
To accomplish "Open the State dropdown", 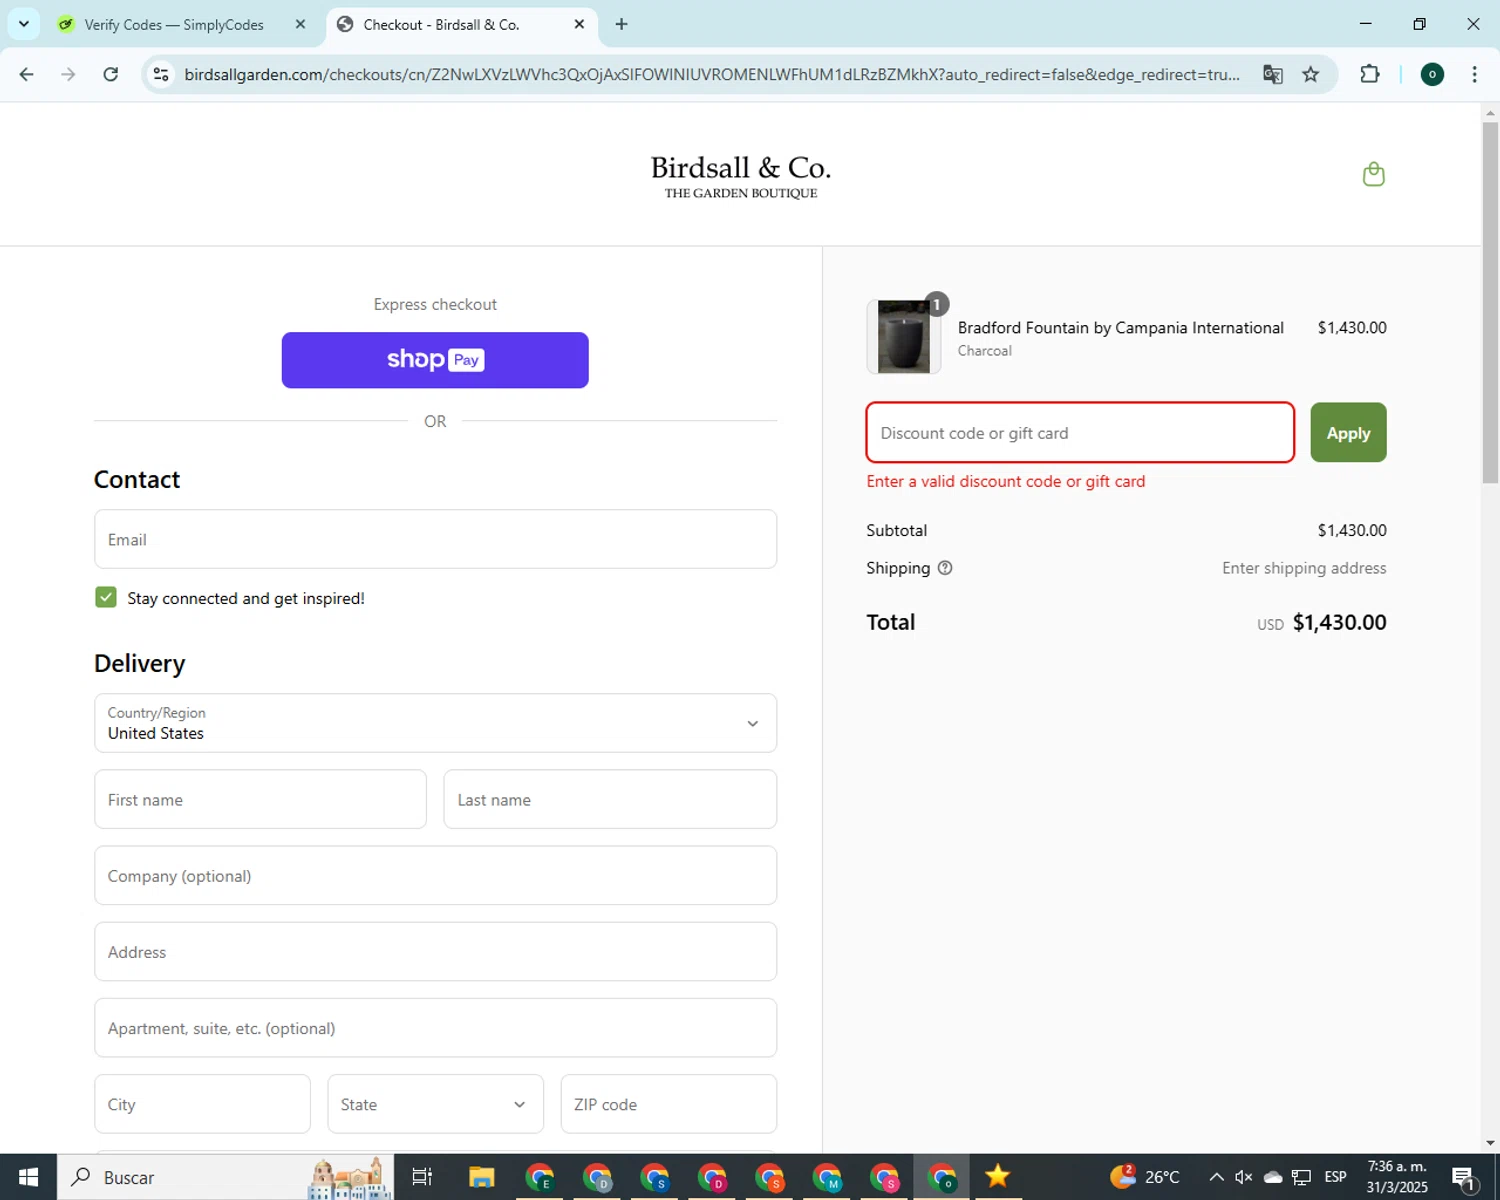I will tap(435, 1104).
